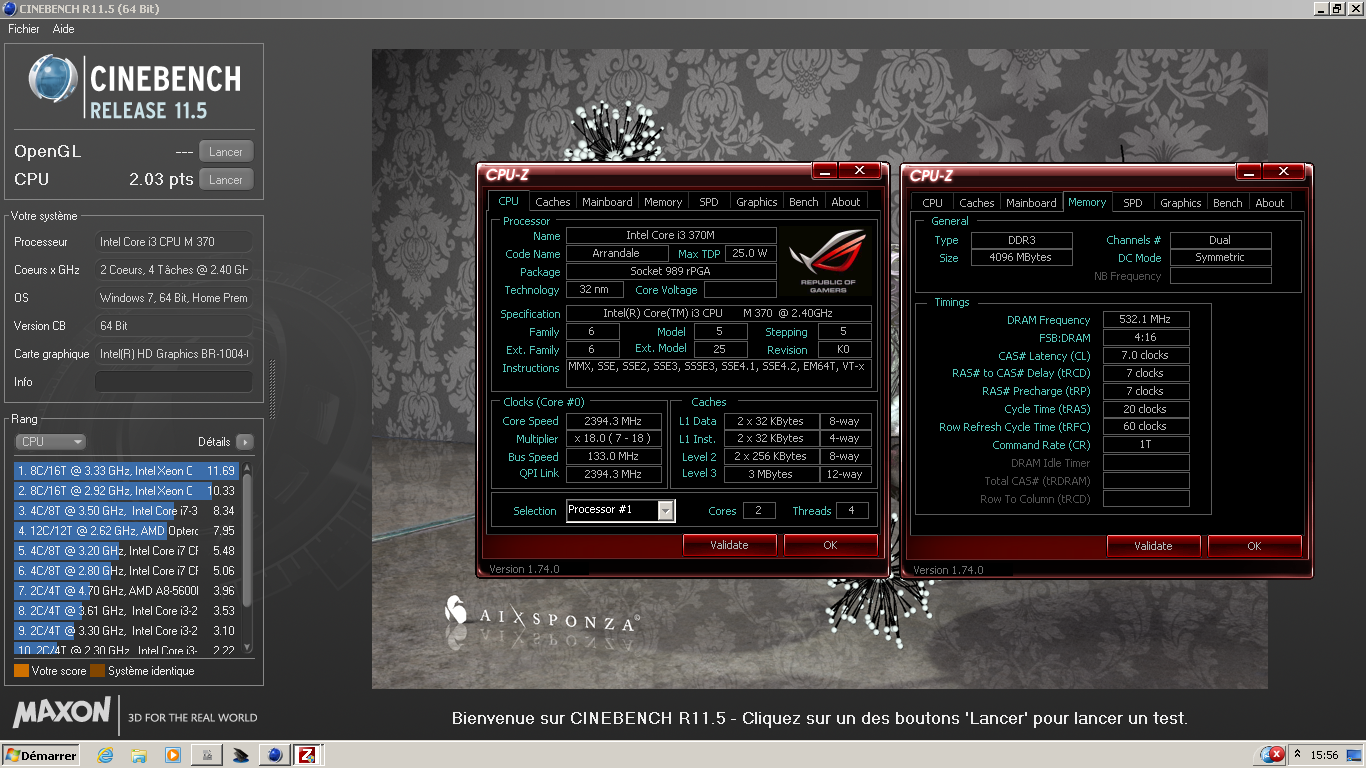Select ranking row 1 8C/16T 3.33 GHz Xeon
Viewport: 1366px width, 768px height.
[126, 470]
